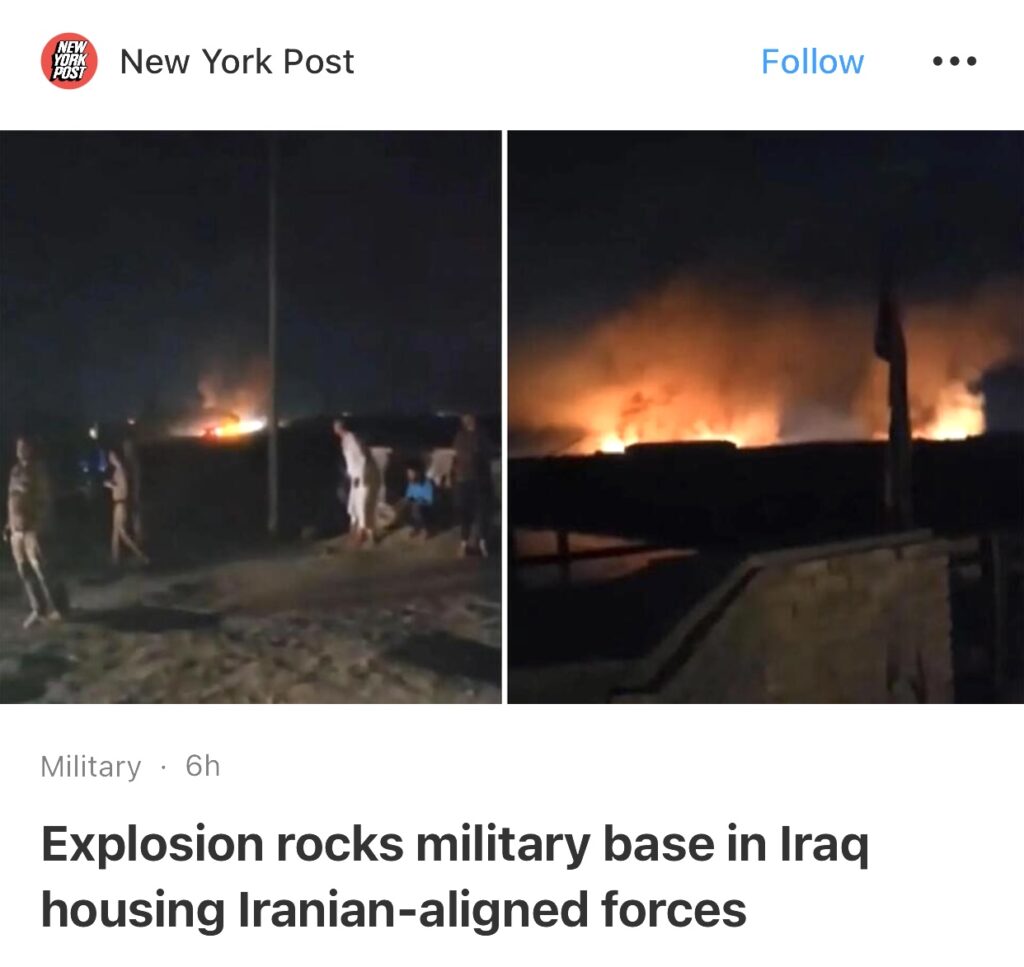1024x967 pixels.
Task: Open the New York Post publisher name
Action: click(236, 61)
